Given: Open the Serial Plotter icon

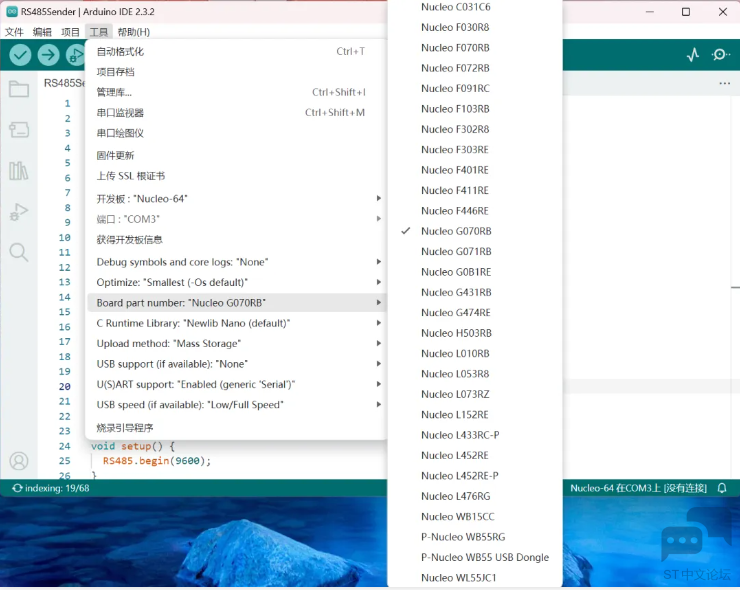Looking at the screenshot, I should [x=693, y=55].
